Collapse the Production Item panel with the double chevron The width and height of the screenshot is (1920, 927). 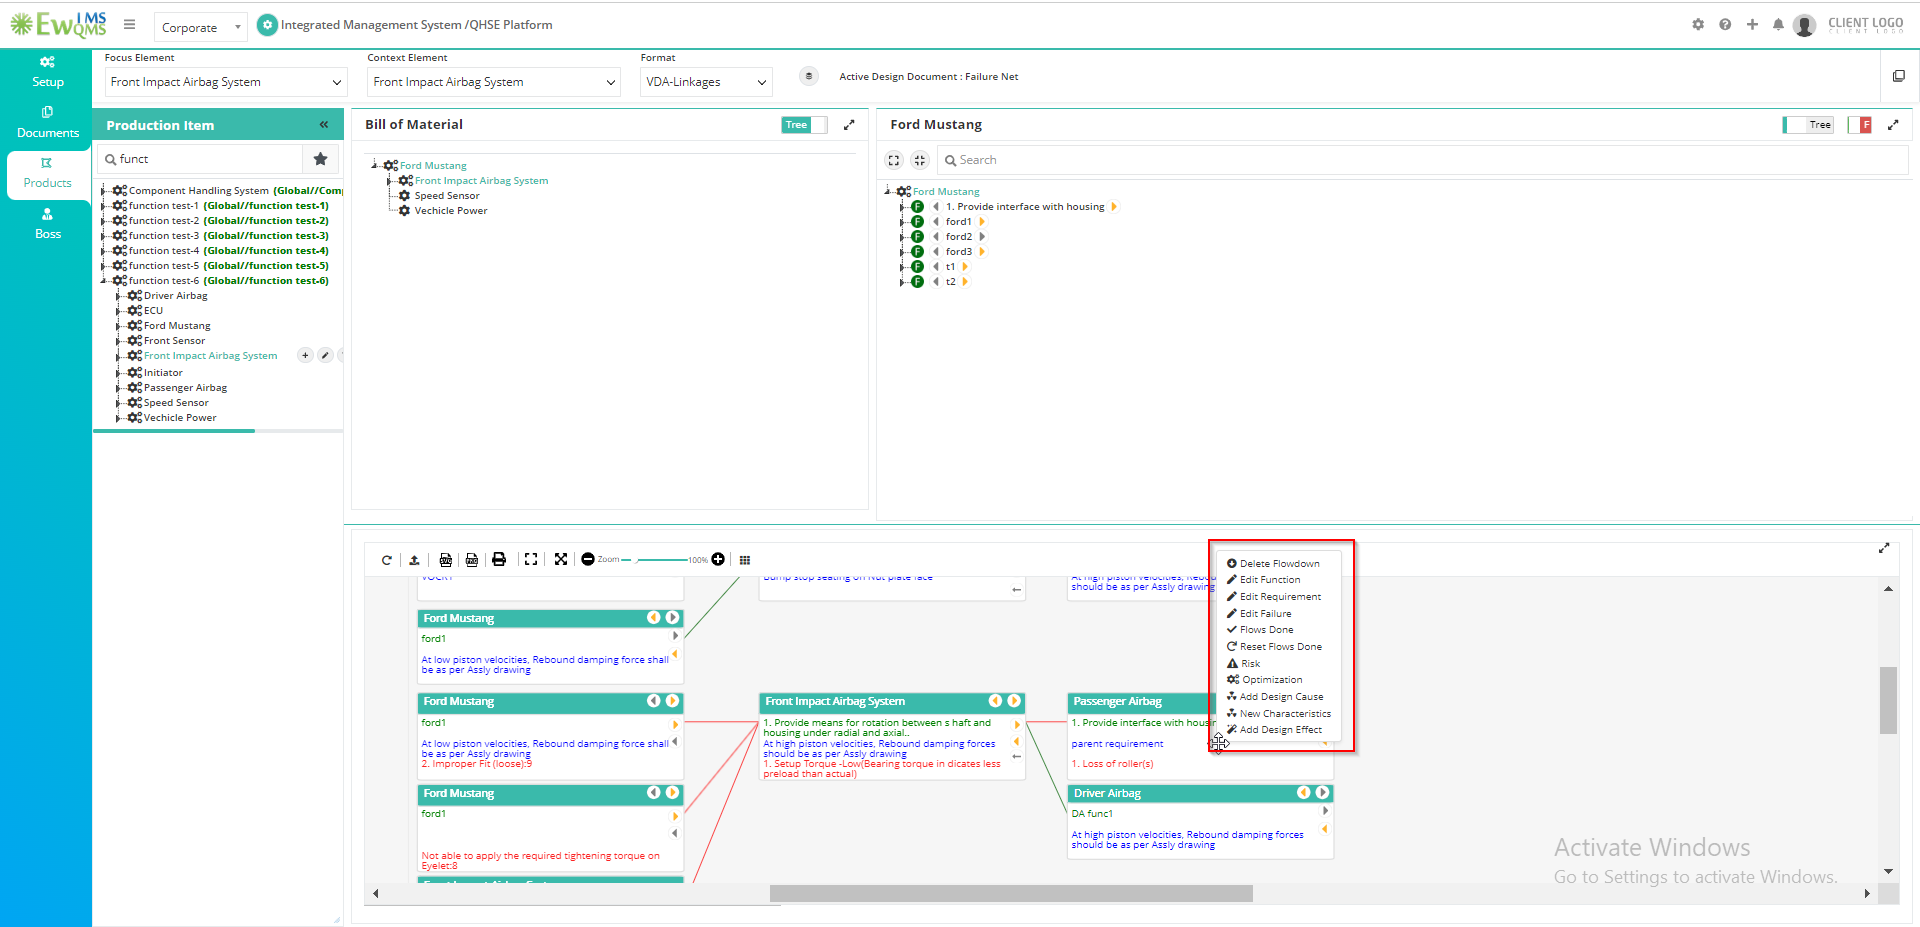324,125
